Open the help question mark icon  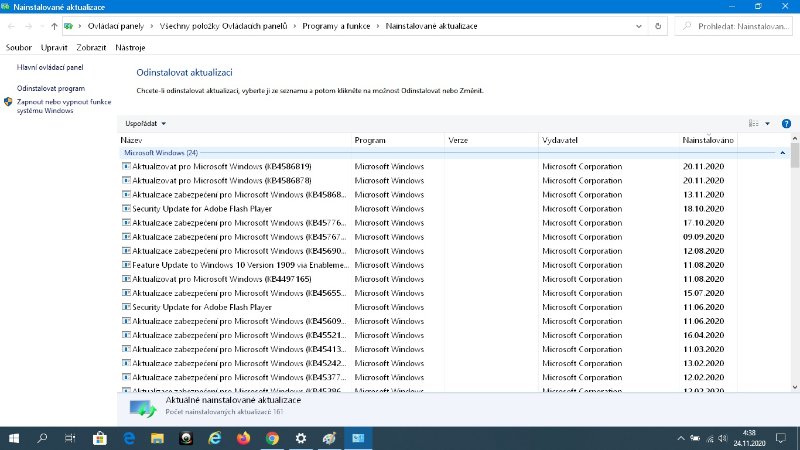pyautogui.click(x=786, y=123)
